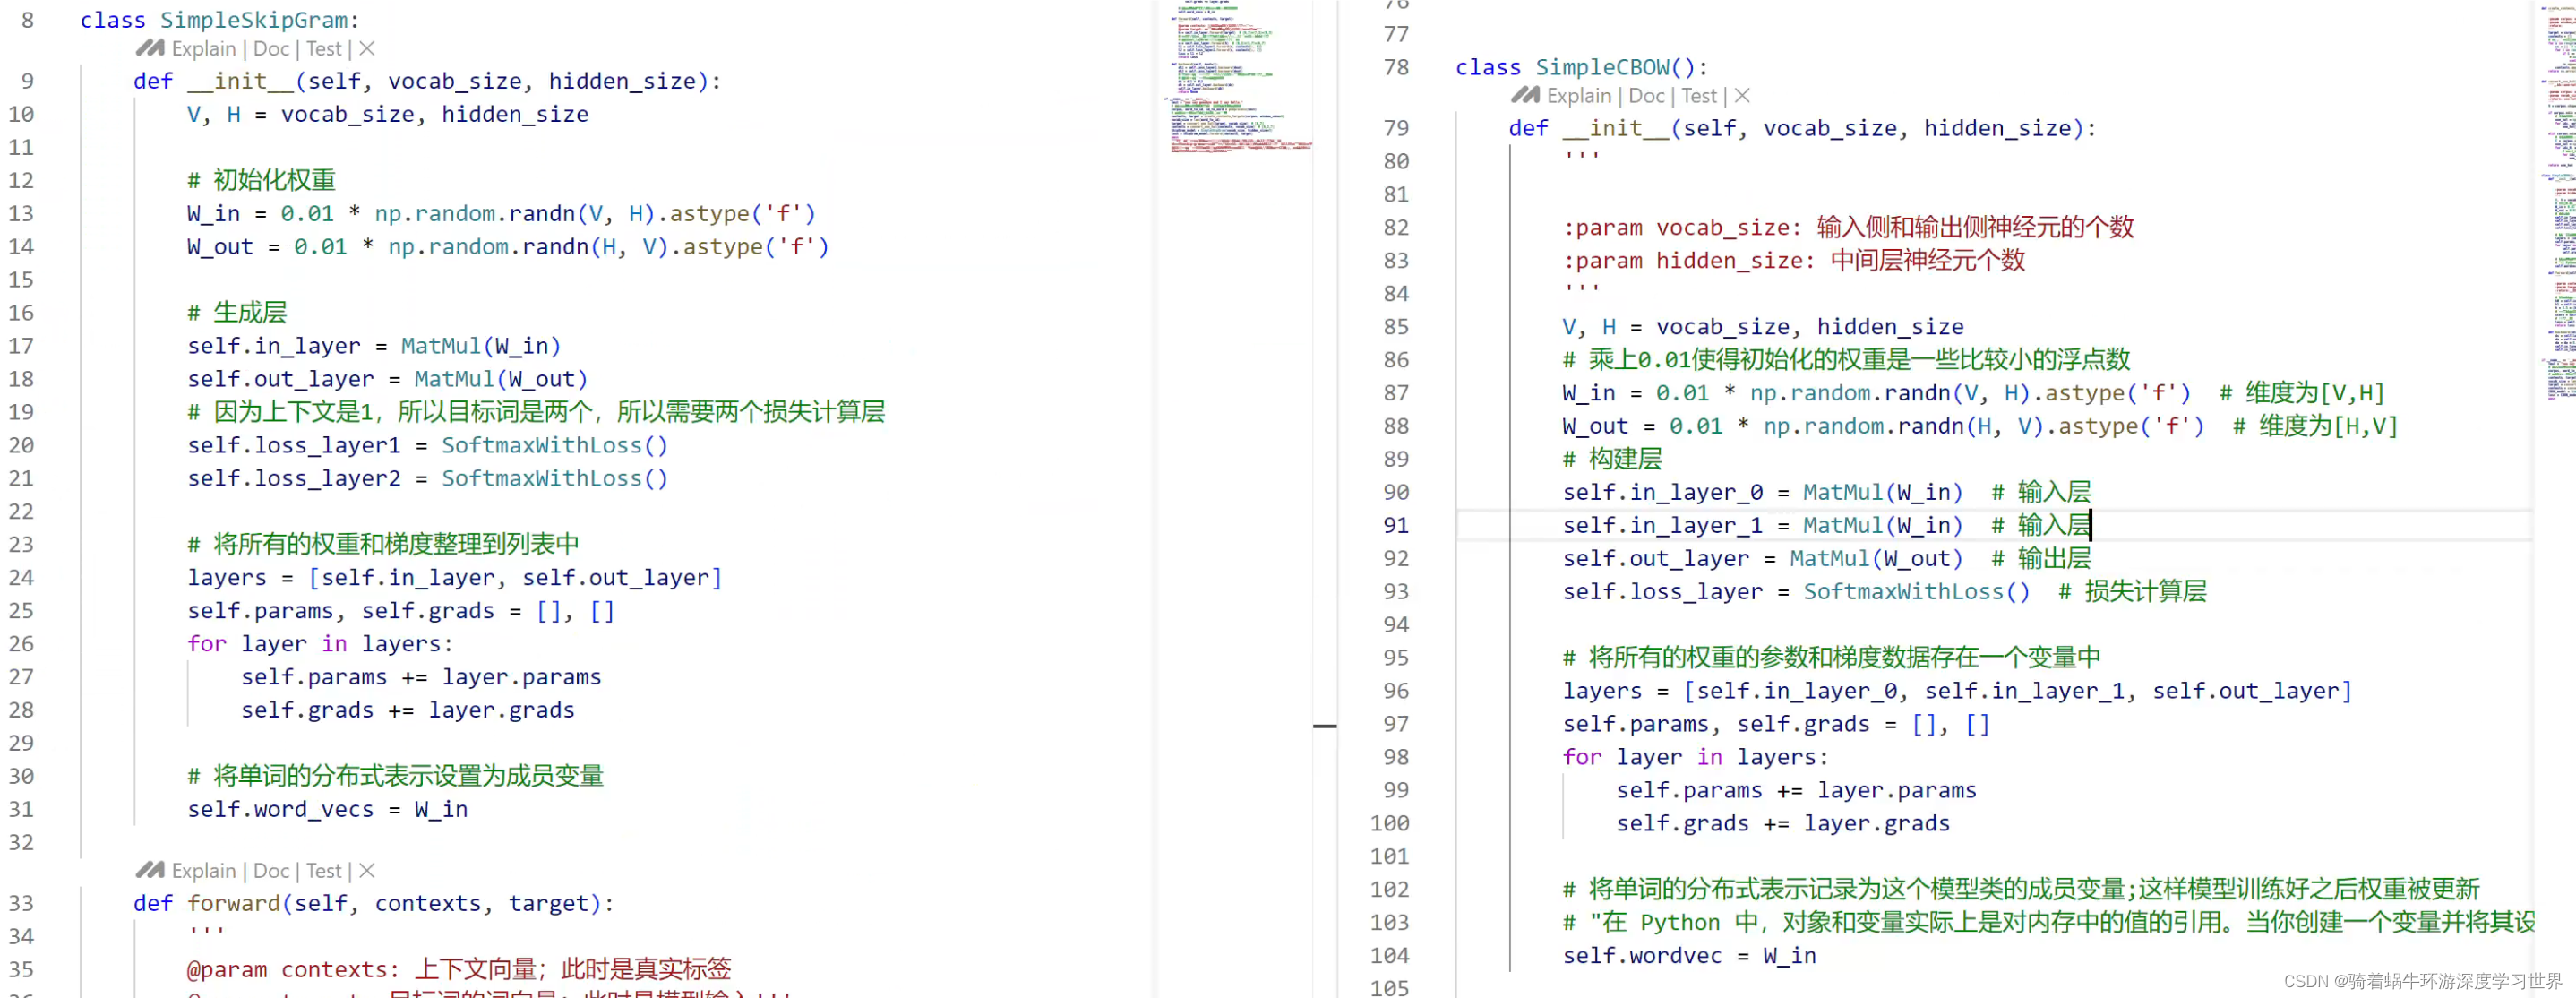Click 'self.loss_layer2 = SoftmaxWithLoss()' line
Screen dimensions: 2576x998
(x=427, y=479)
